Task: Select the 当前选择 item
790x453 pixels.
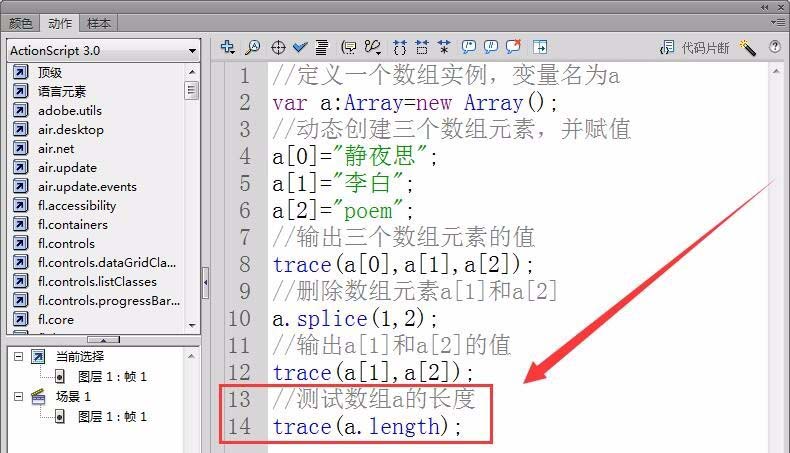Action: click(80, 357)
